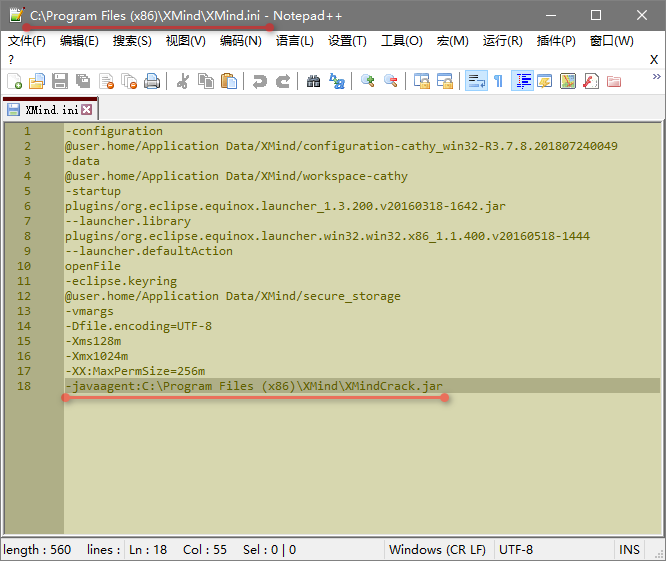Viewport: 666px width, 561px height.
Task: Open the 窗口(W) menu
Action: pos(612,41)
